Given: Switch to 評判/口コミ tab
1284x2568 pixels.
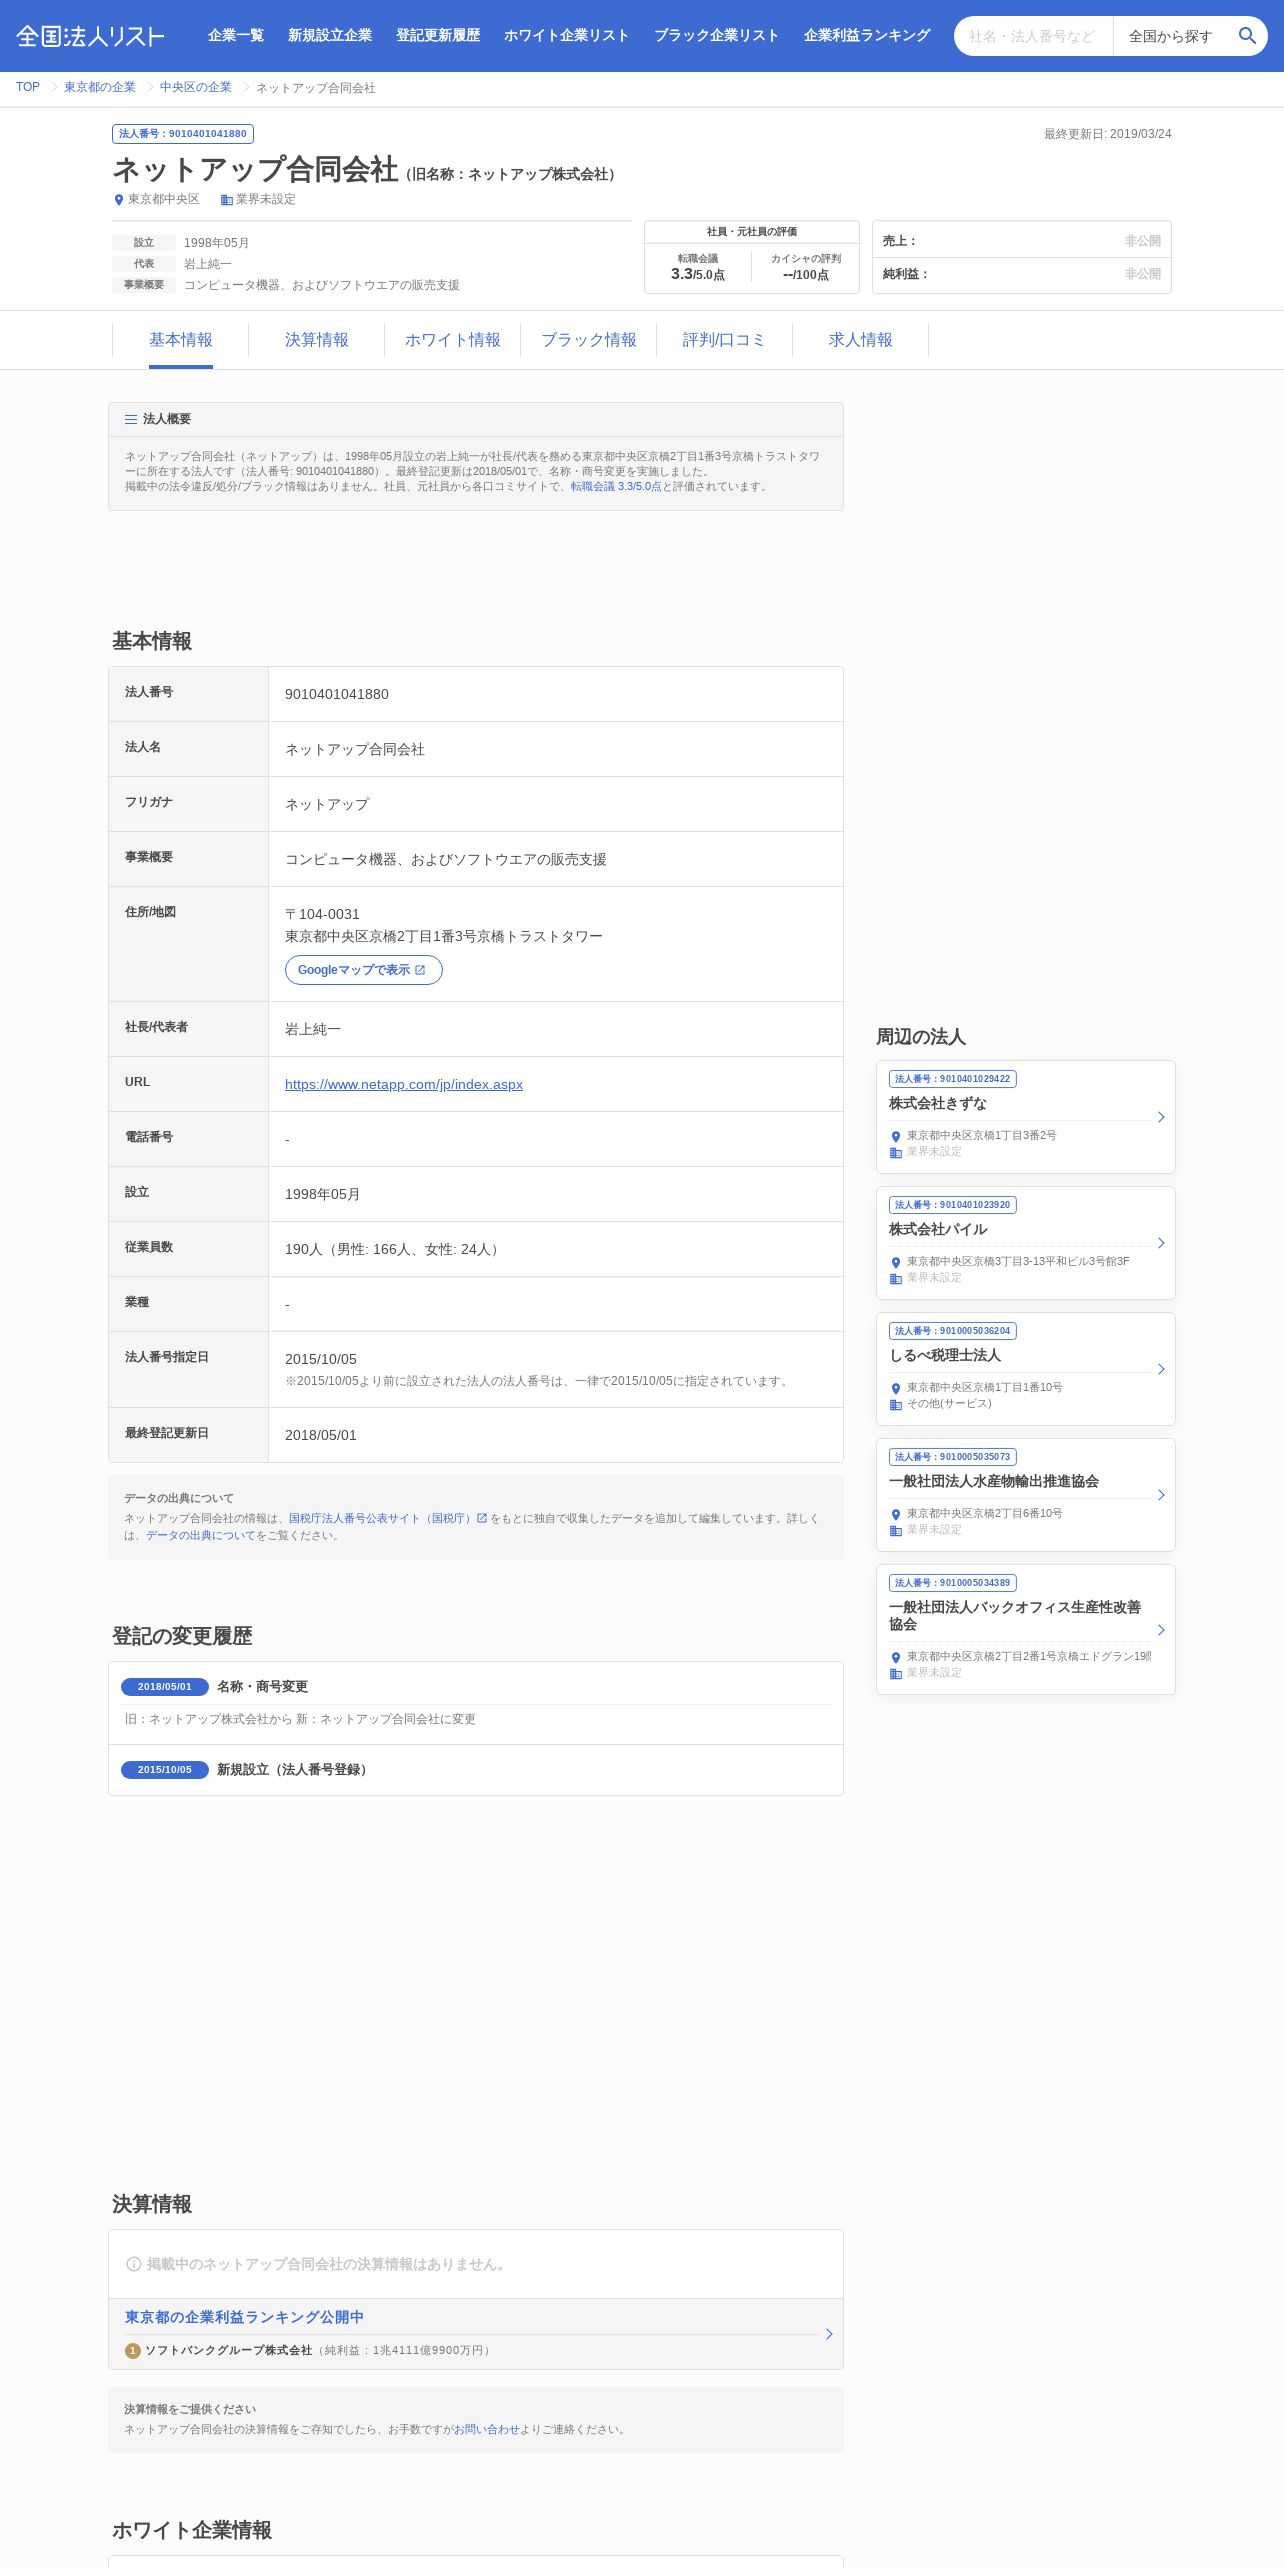Looking at the screenshot, I should (x=725, y=340).
